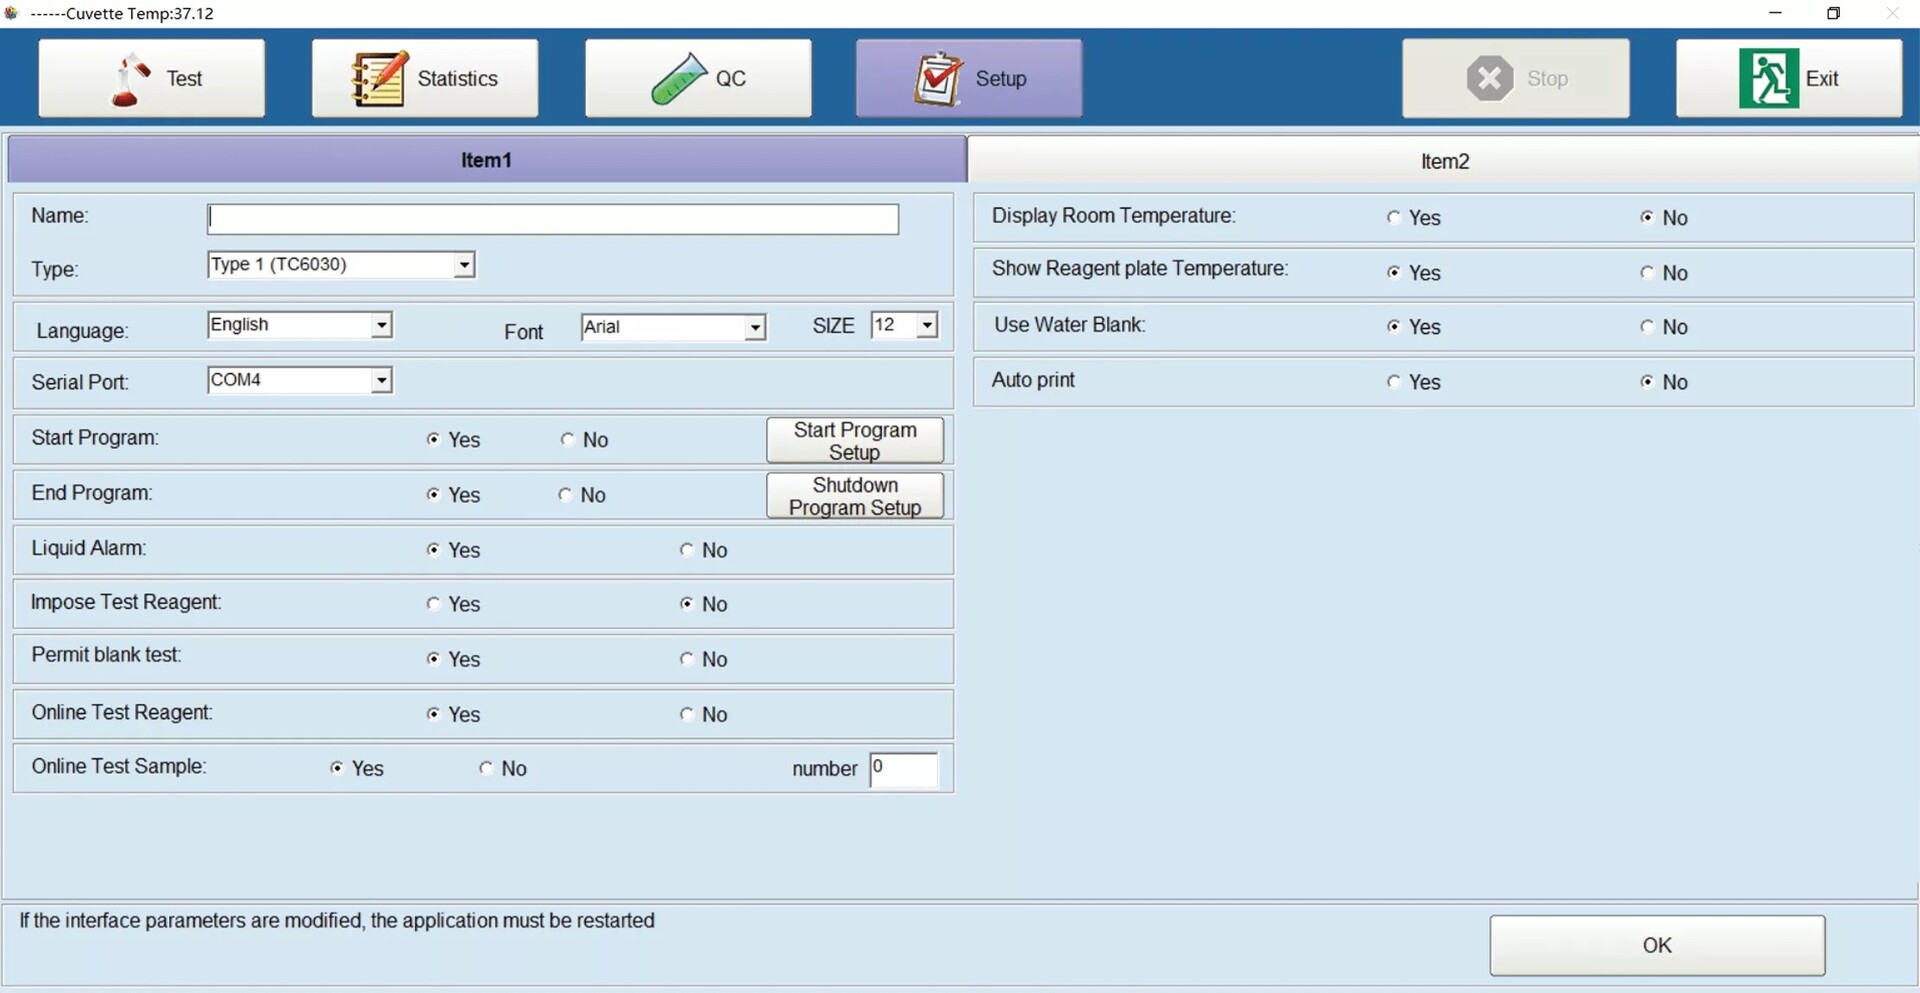Turn Auto print to Yes
Screen dimensions: 1920x993
click(1394, 382)
